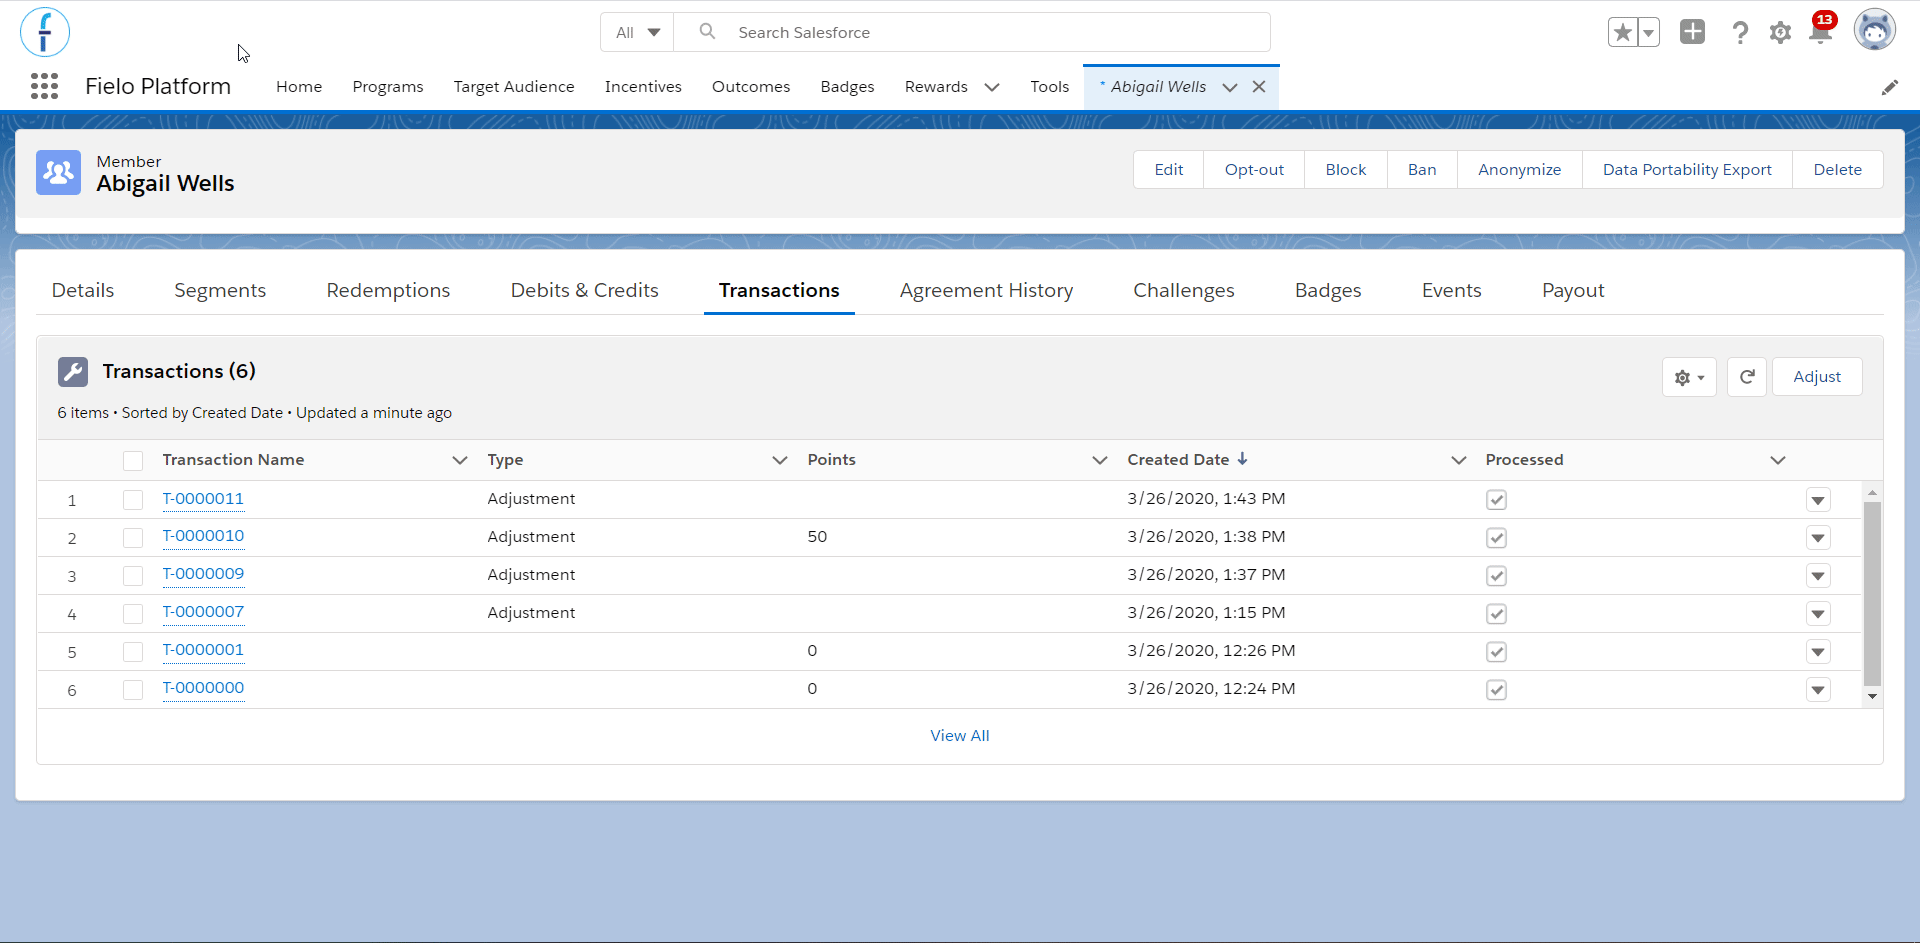Click the Adjust button
This screenshot has width=1920, height=943.
(x=1817, y=377)
